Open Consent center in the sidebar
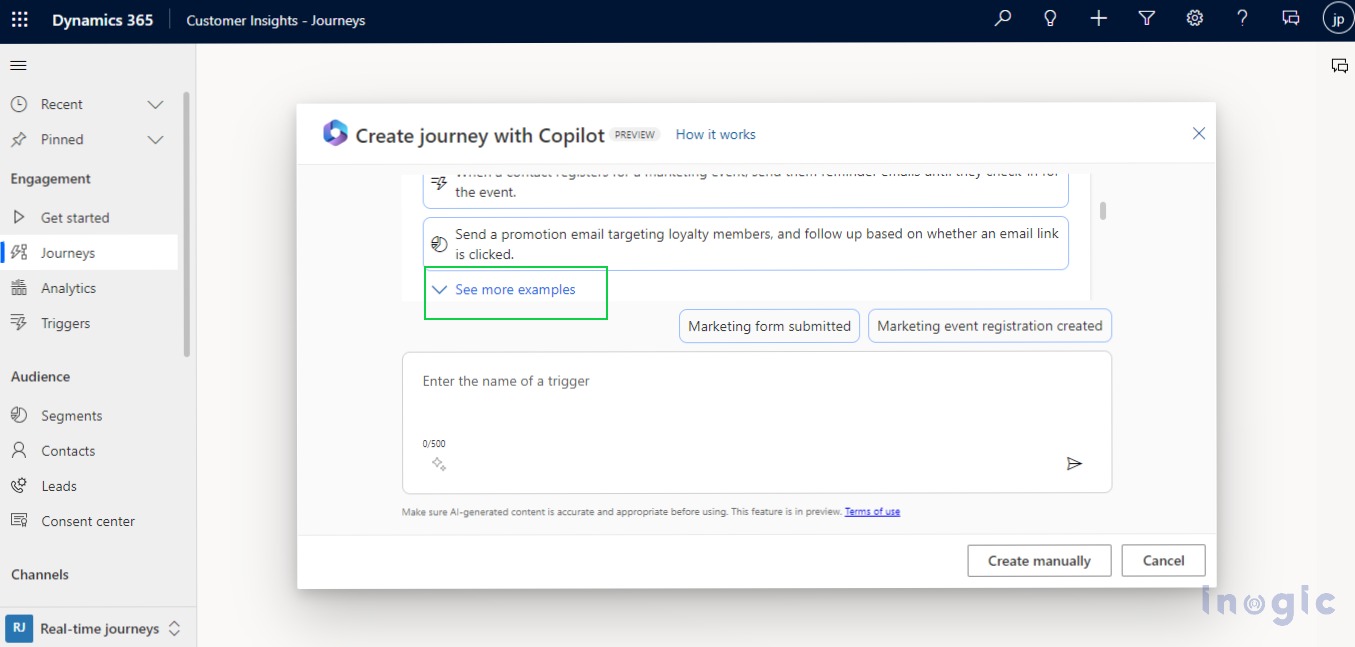 [x=89, y=521]
